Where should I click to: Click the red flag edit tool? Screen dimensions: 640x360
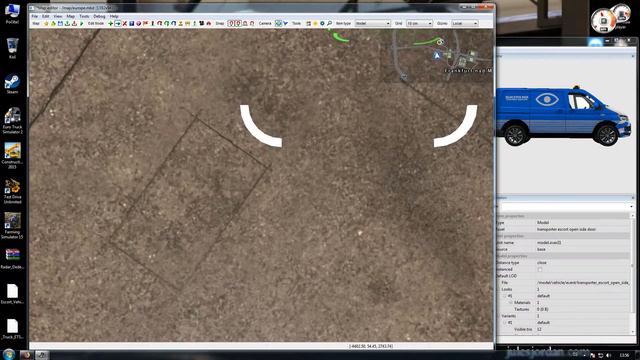coord(145,24)
